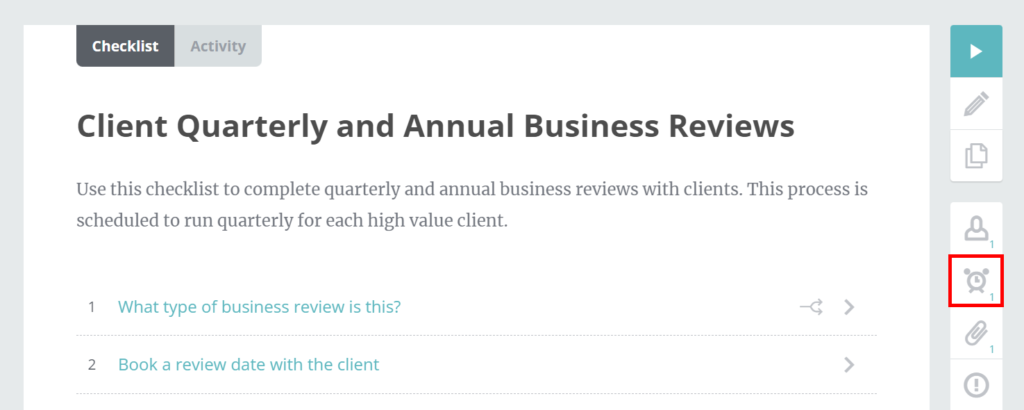Open the paperclip attachments icon
The width and height of the screenshot is (1024, 410).
(976, 334)
